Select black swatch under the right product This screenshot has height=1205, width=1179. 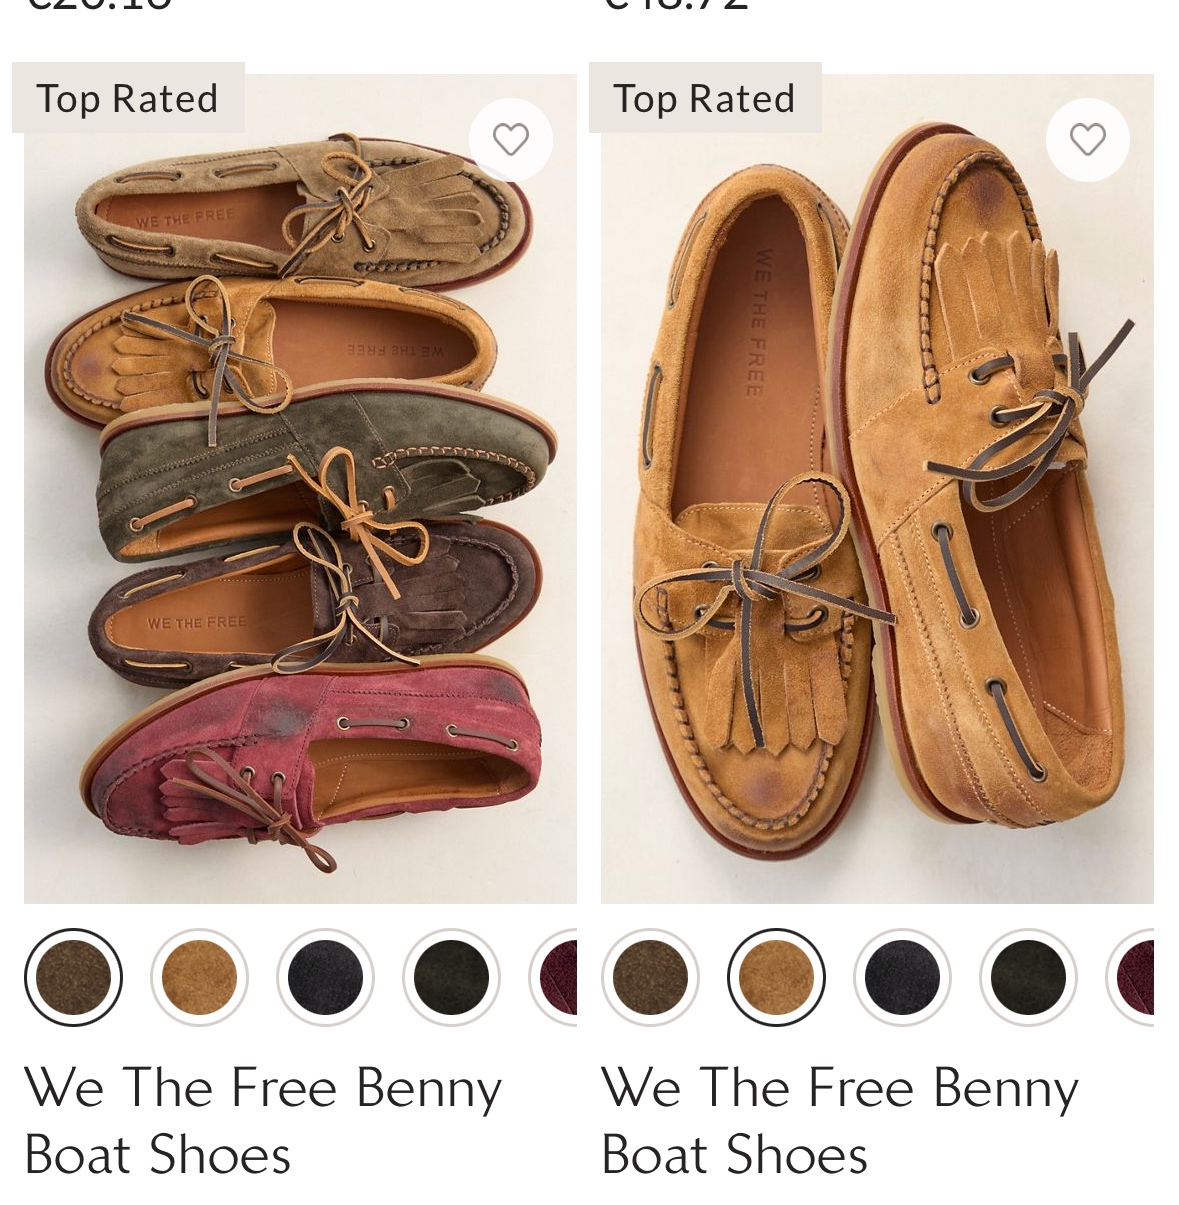pyautogui.click(x=1028, y=977)
